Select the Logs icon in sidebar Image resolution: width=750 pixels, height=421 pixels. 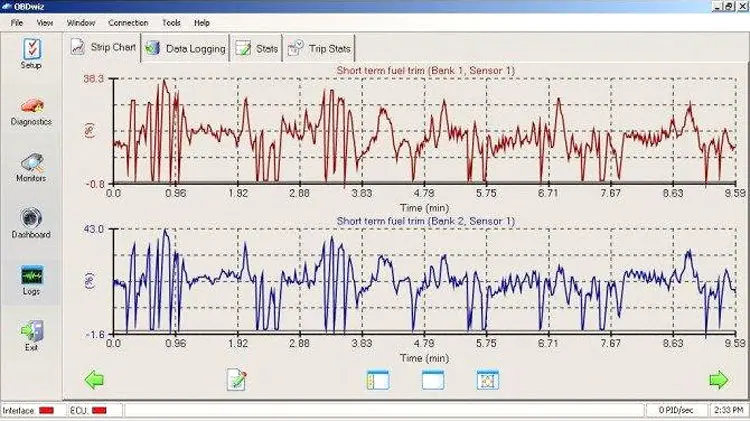(x=32, y=280)
